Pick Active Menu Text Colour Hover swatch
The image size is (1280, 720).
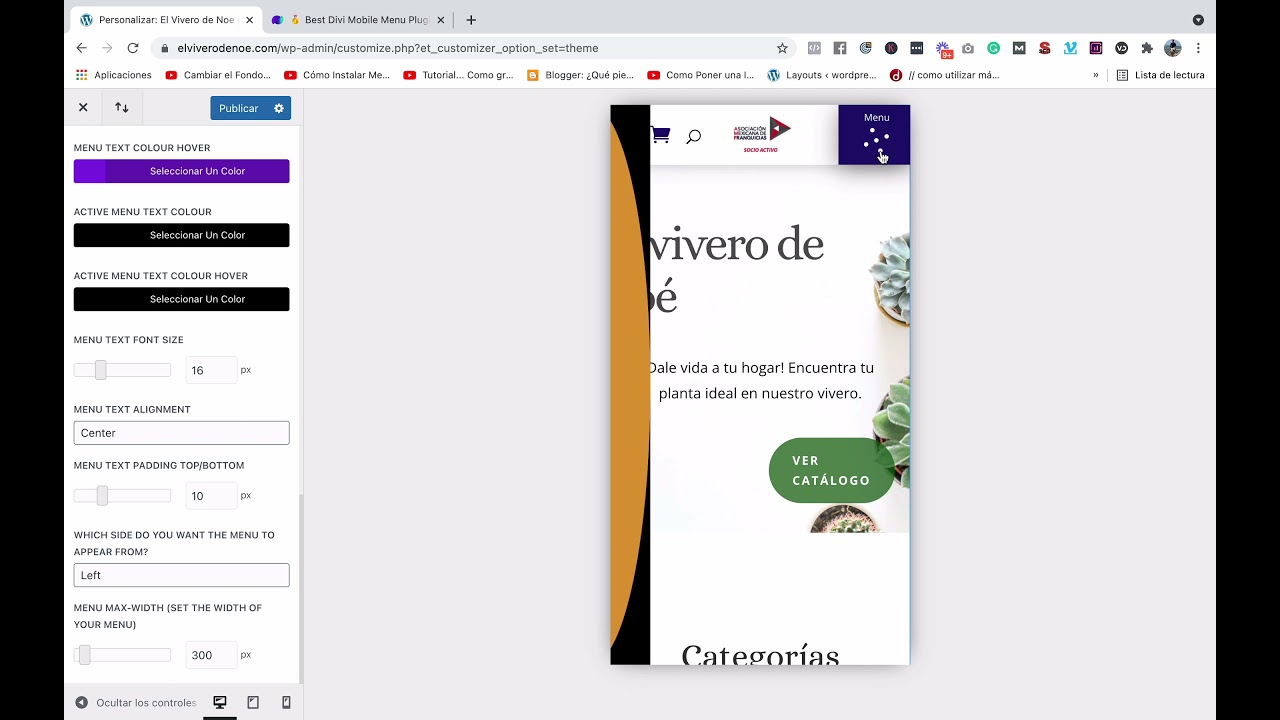(x=181, y=299)
